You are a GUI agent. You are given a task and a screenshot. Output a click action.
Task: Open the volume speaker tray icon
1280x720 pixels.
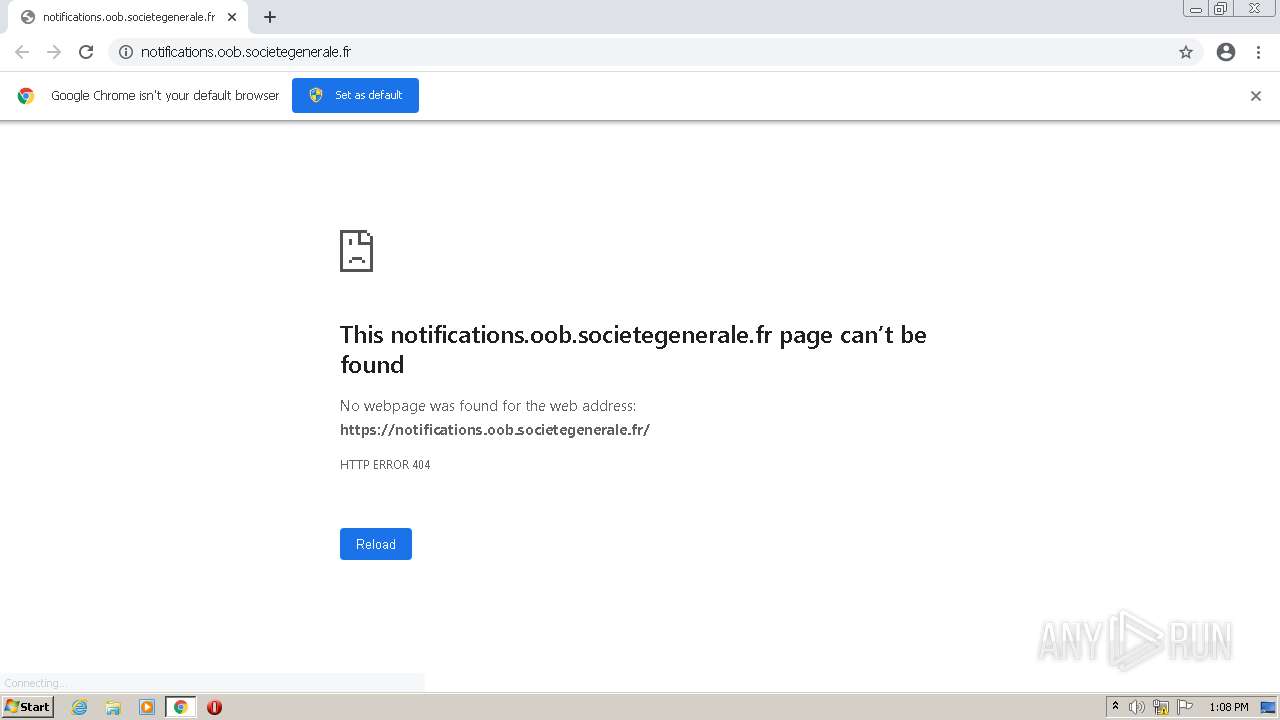pyautogui.click(x=1137, y=707)
